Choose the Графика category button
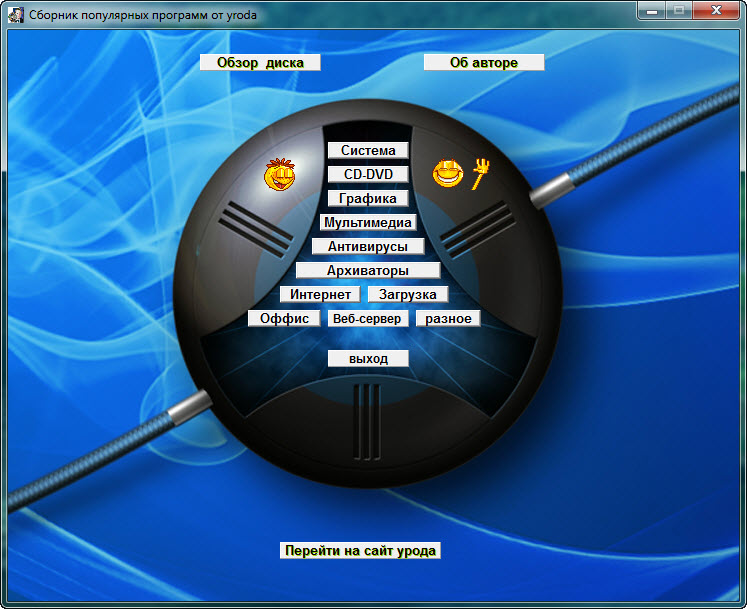This screenshot has width=747, height=609. [368, 198]
